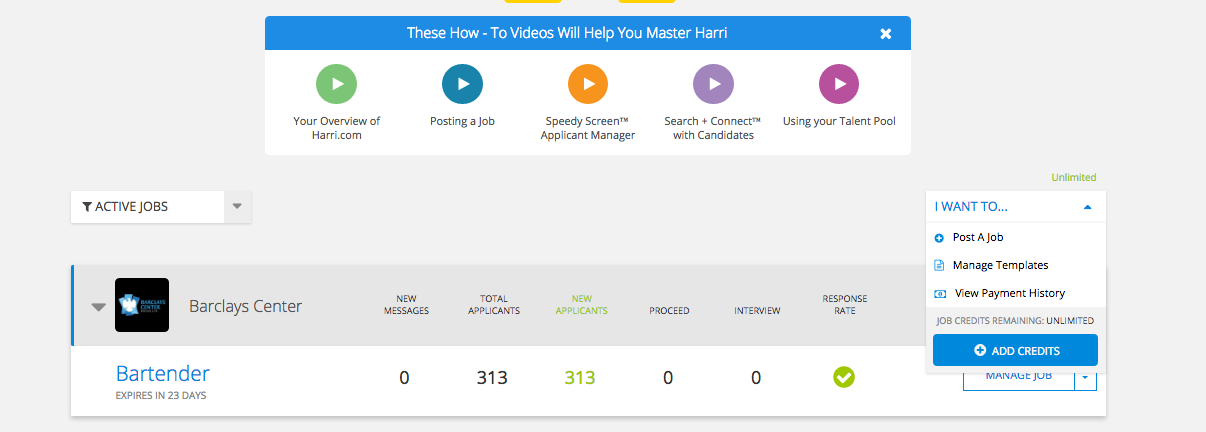1206x432 pixels.
Task: Click the Job Credits Remaining: Unlimited text
Action: coord(1015,321)
